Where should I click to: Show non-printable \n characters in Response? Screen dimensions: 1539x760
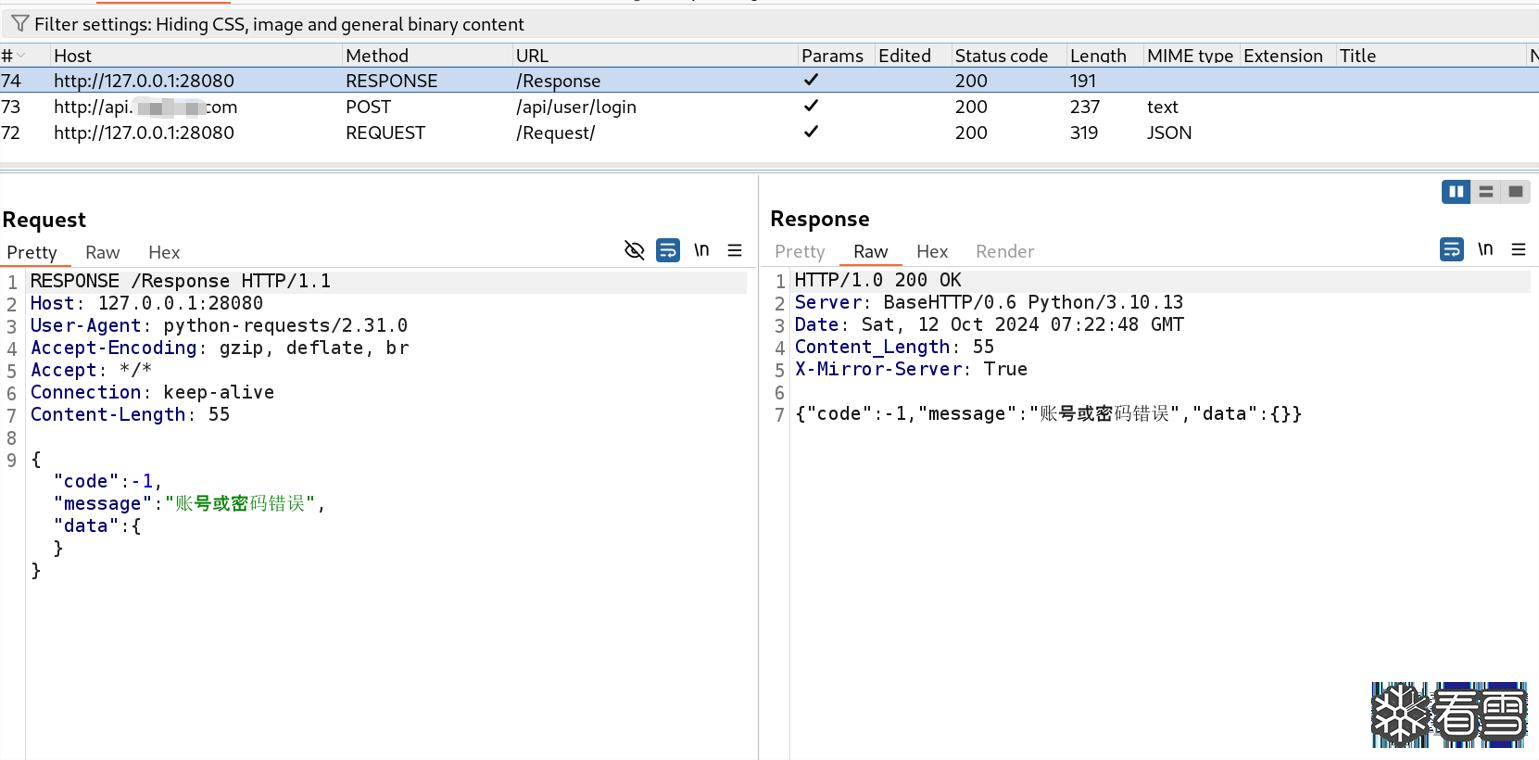tap(1486, 249)
